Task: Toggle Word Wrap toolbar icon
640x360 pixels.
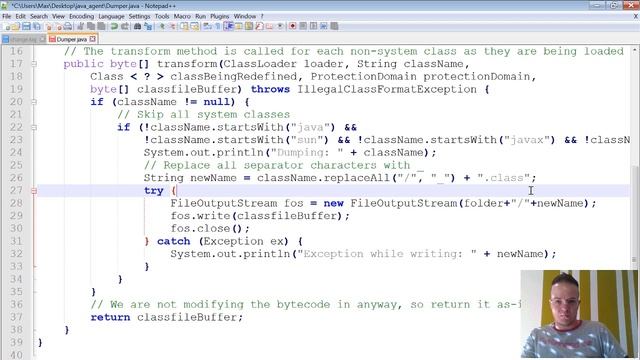Action: click(x=207, y=26)
